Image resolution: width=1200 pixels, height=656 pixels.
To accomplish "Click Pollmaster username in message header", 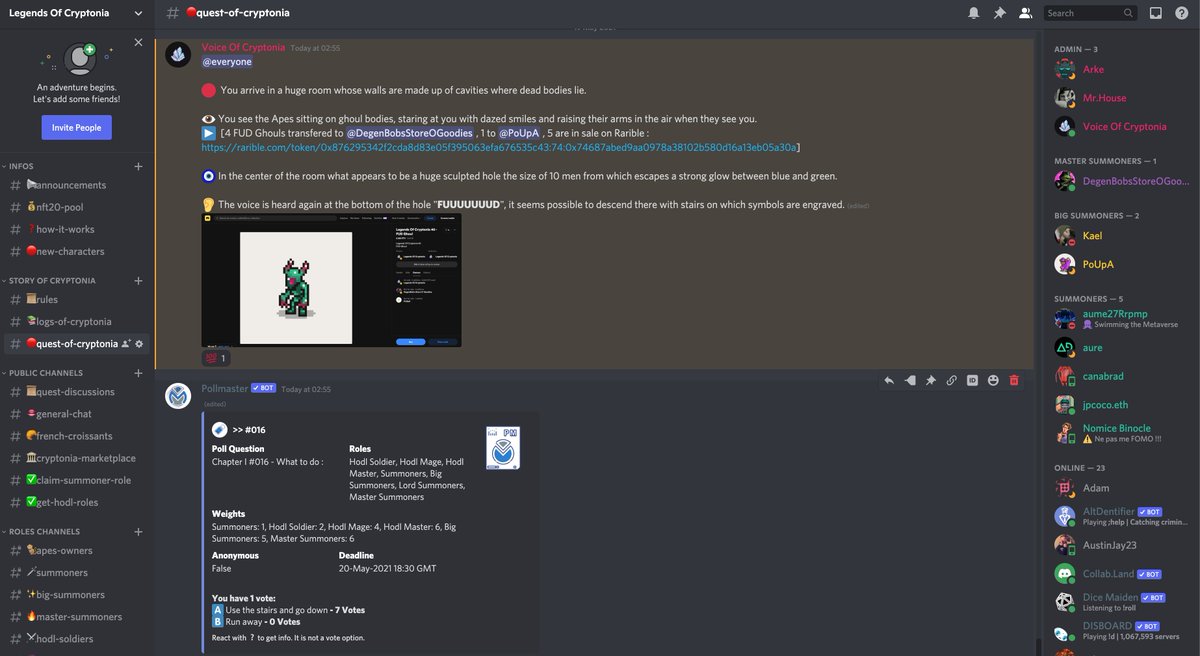I will pyautogui.click(x=224, y=388).
